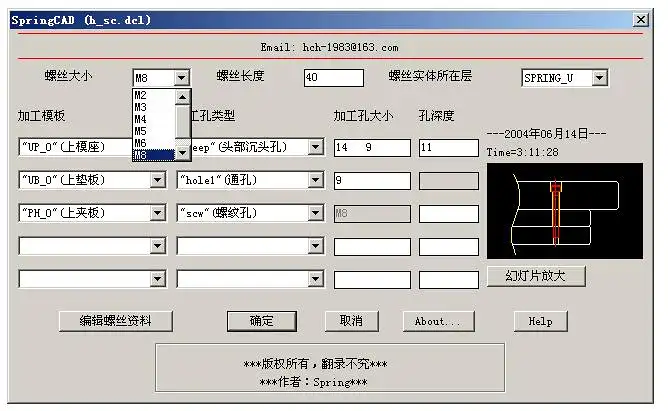Screen dimensions: 668x411
Task: Select M3 in the screw size list
Action: tap(154, 107)
